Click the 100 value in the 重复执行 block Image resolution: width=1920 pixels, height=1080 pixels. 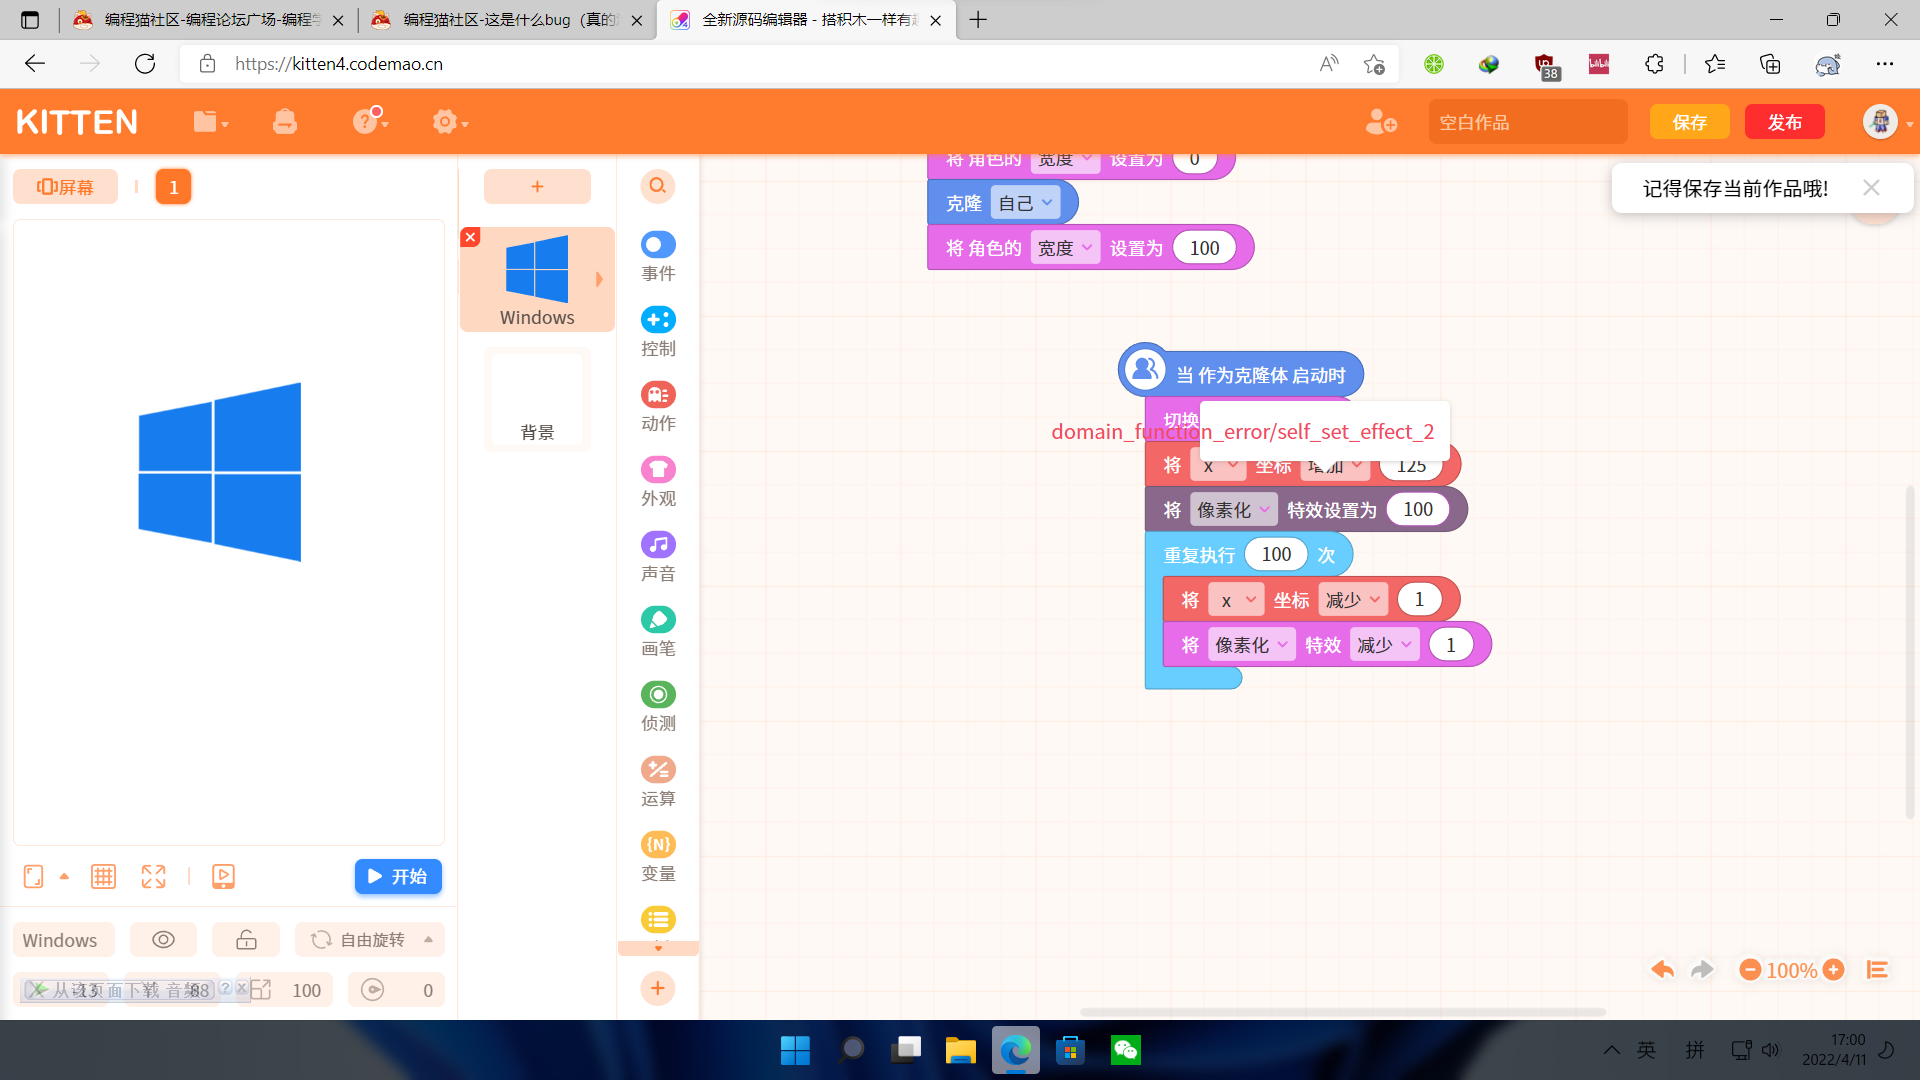(1276, 555)
